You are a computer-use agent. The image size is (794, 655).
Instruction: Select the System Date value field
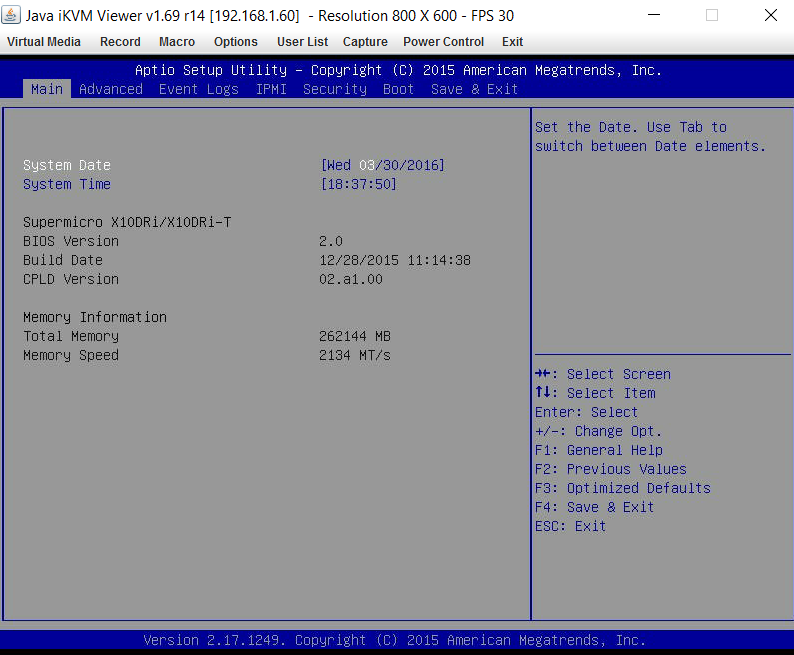pyautogui.click(x=383, y=165)
